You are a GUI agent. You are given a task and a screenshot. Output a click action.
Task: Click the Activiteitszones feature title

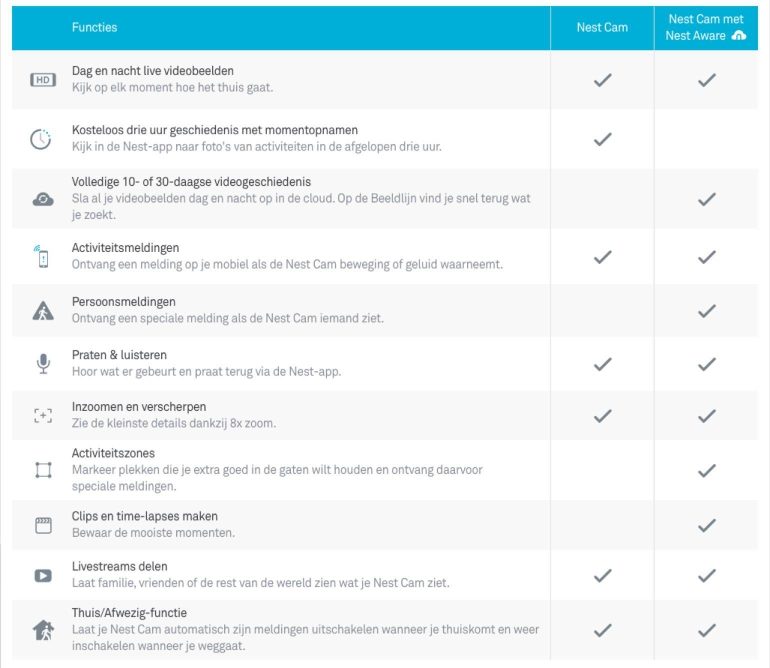pos(112,453)
